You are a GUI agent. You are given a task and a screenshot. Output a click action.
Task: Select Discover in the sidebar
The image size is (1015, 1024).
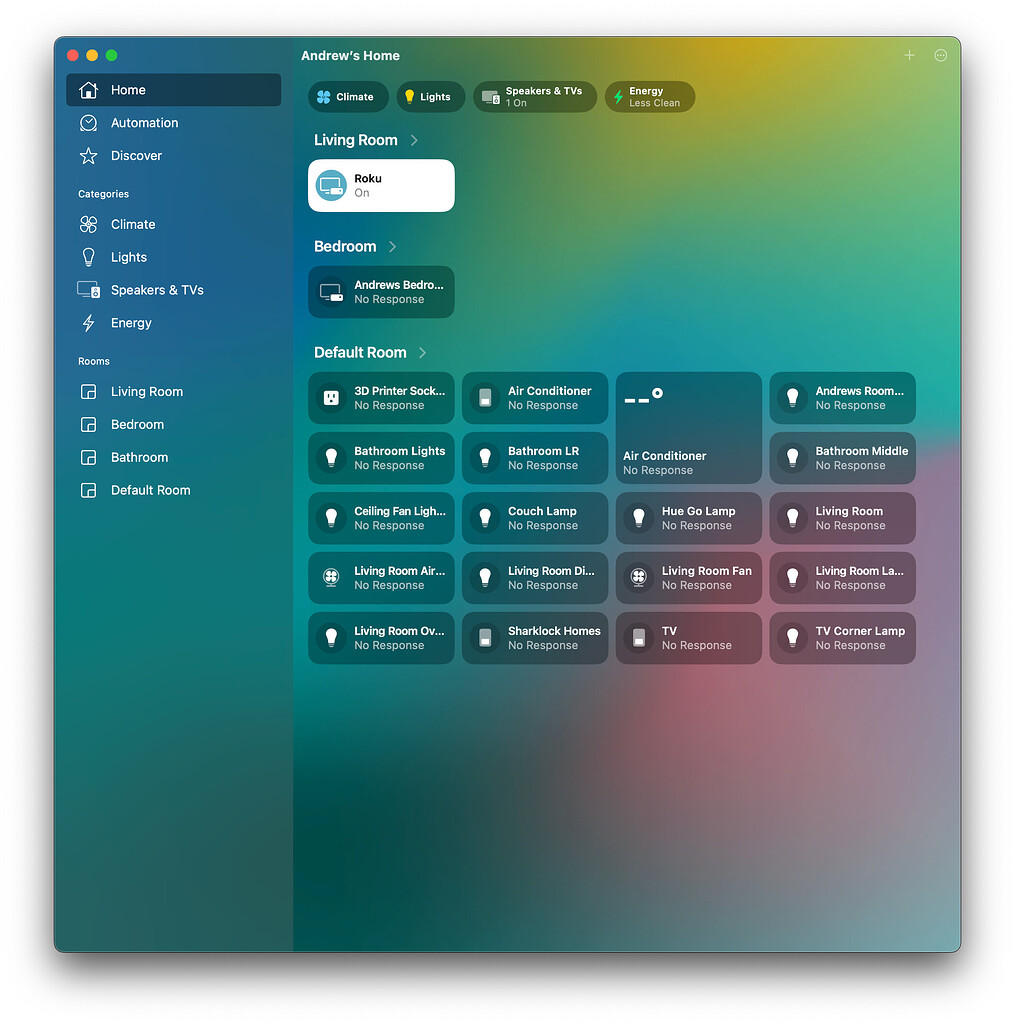174,156
